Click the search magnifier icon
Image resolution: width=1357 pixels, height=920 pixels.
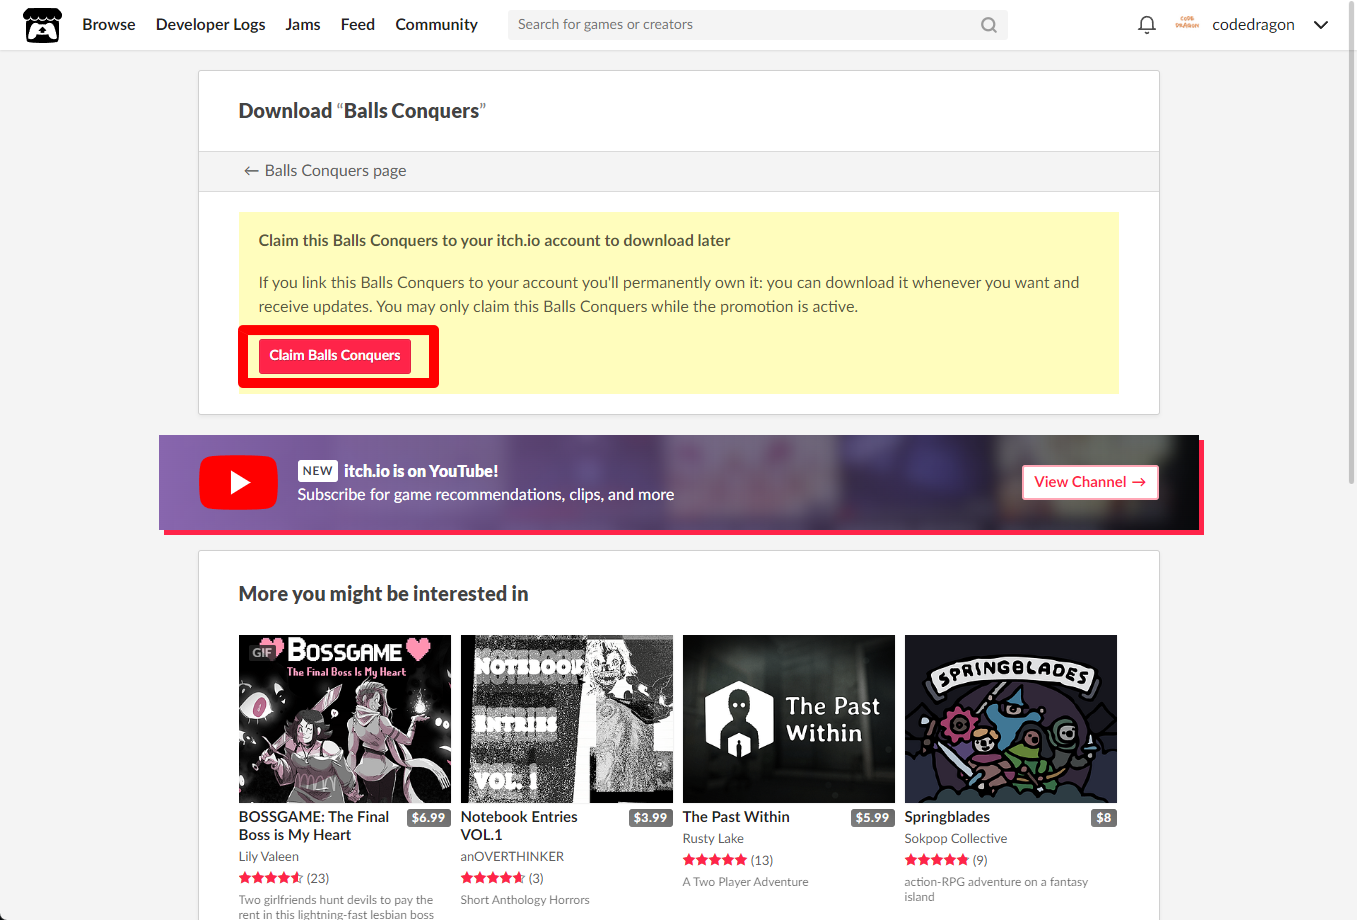(x=988, y=25)
